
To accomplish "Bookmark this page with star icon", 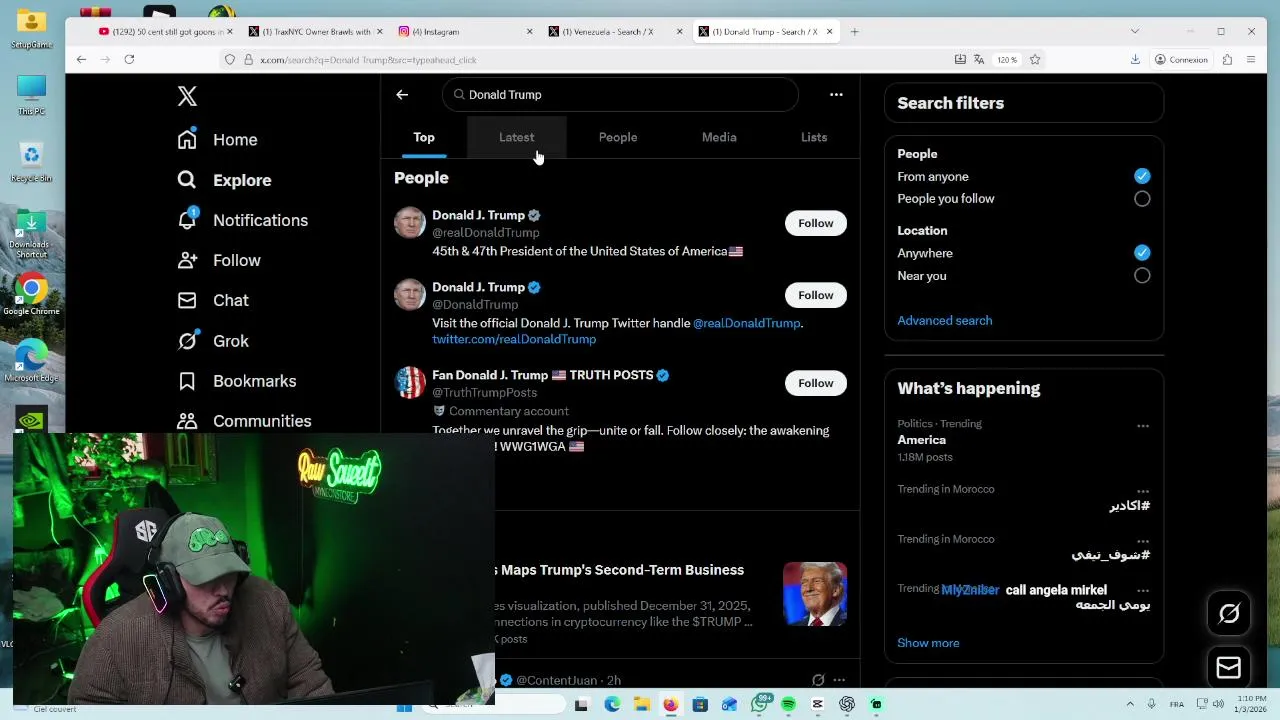I will coord(1035,60).
